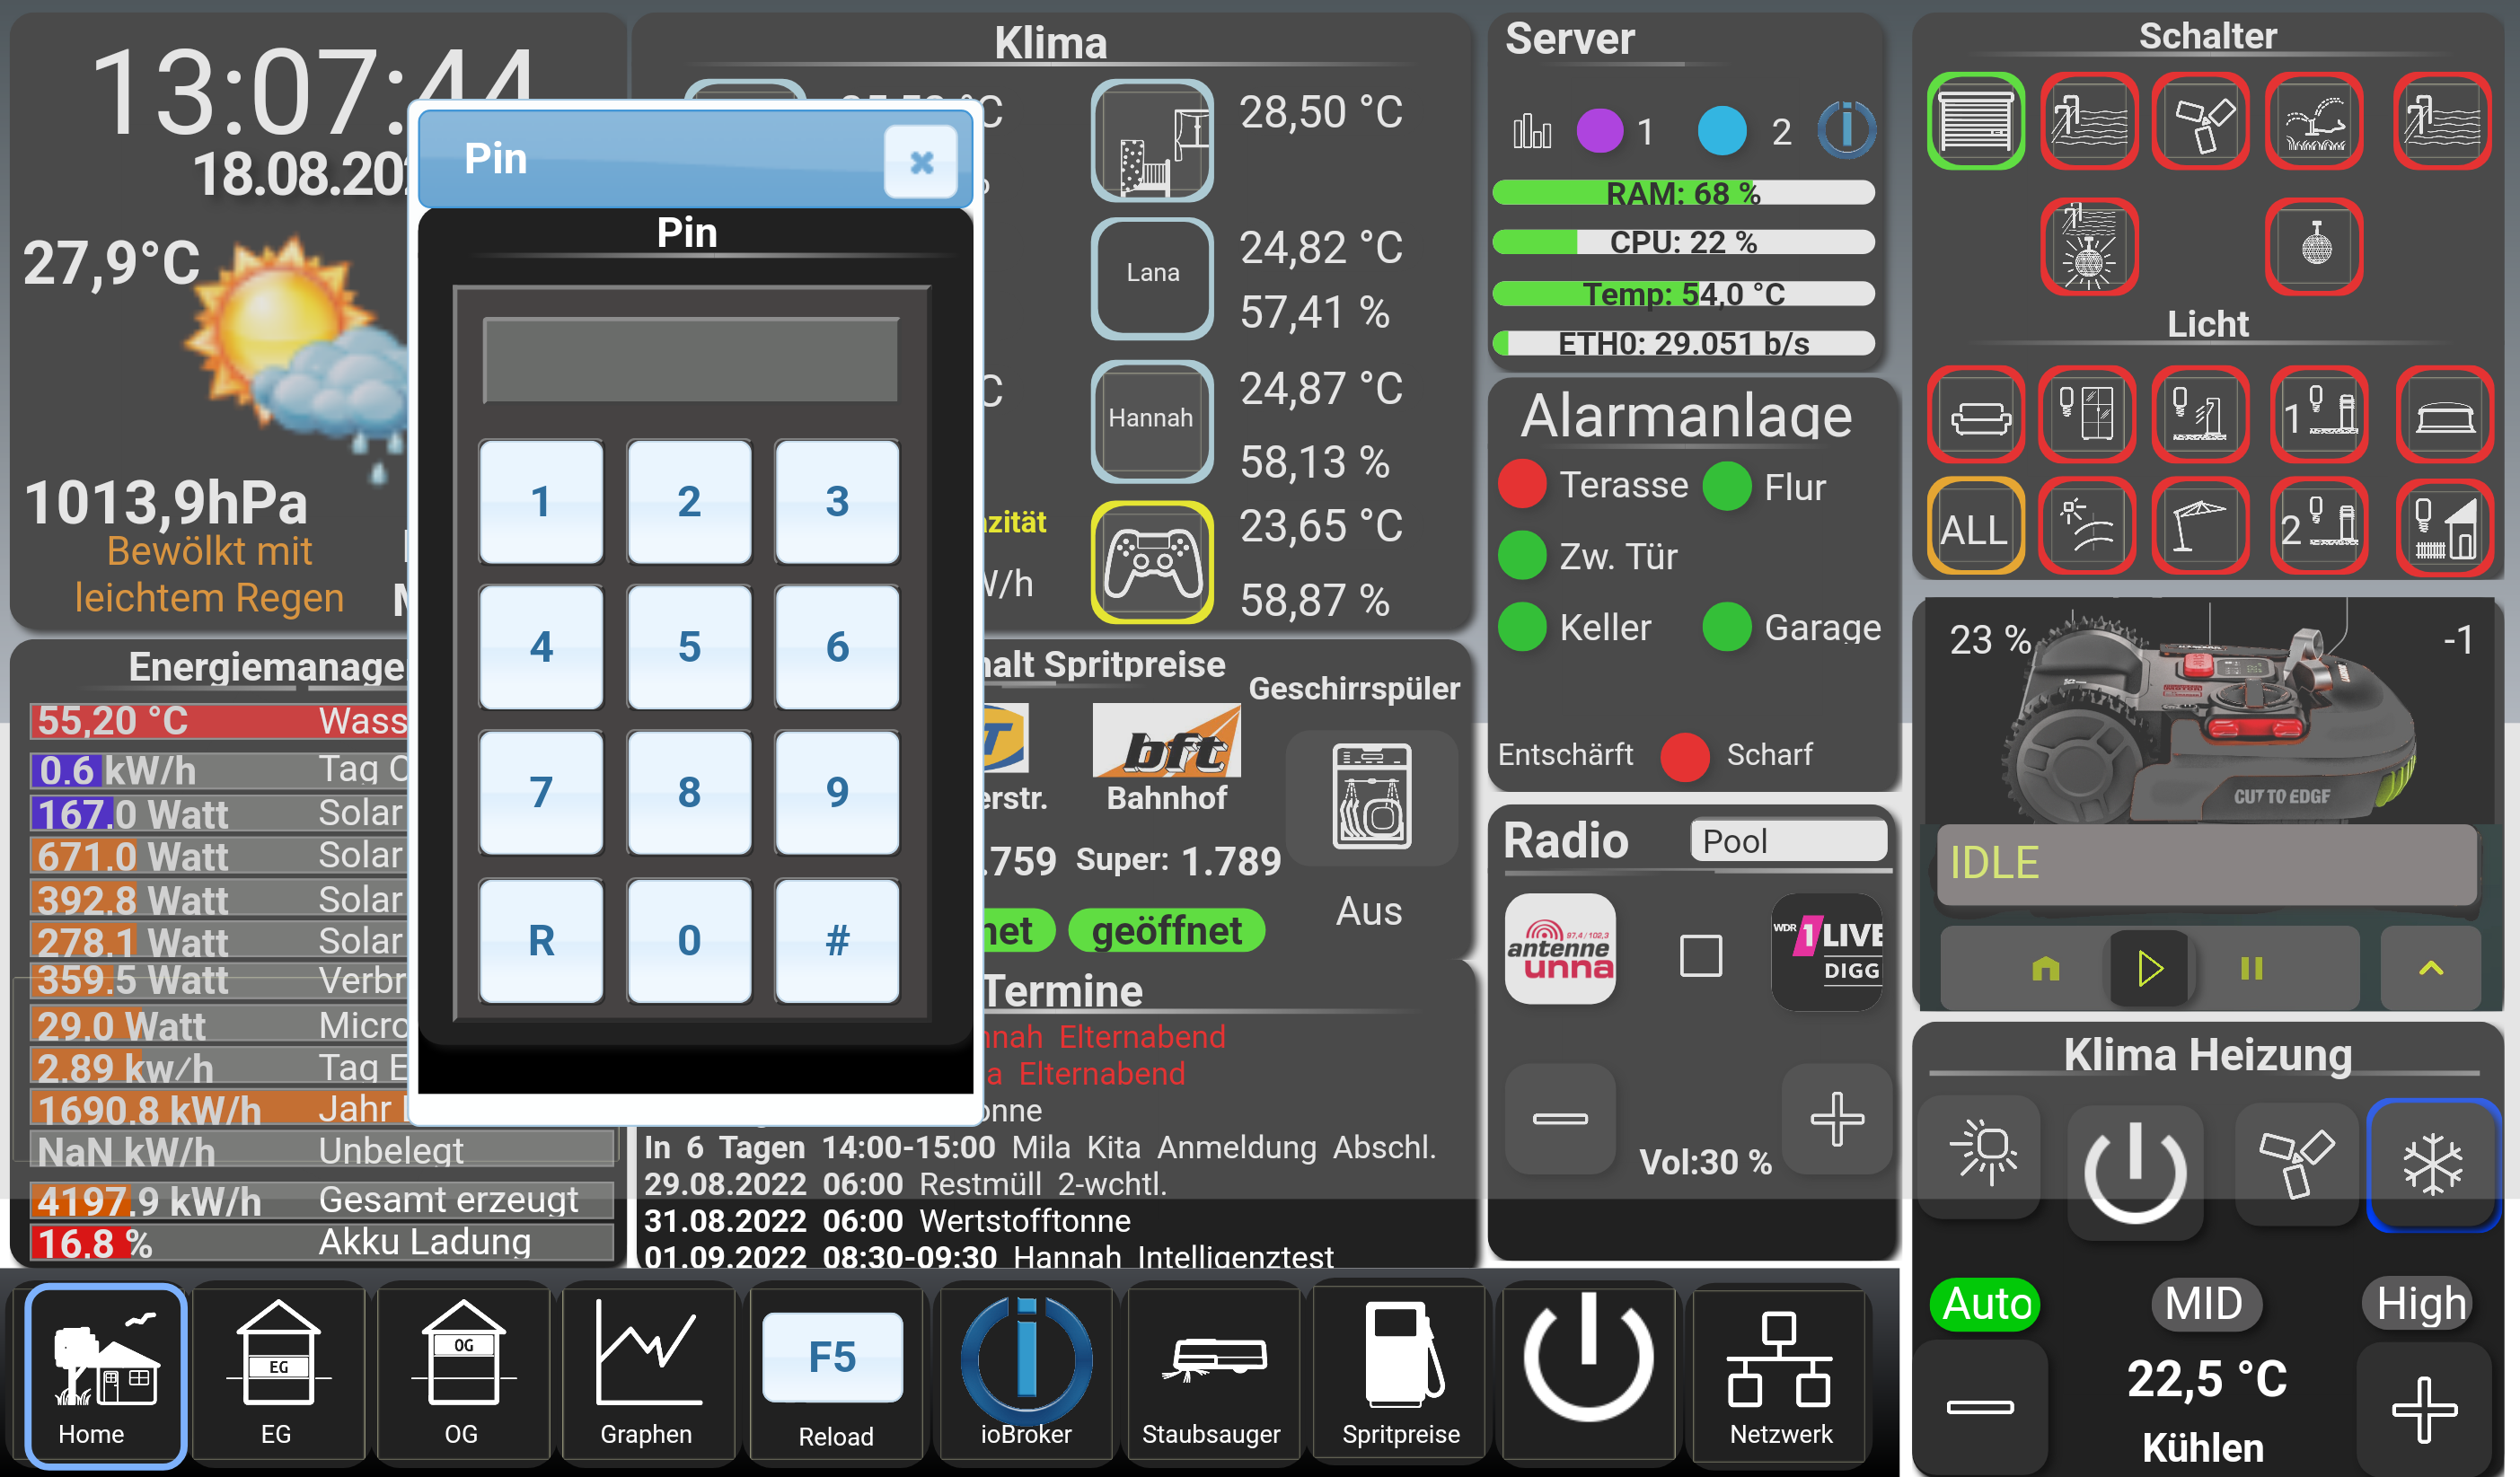Start the mower with the play button
Viewport: 2520px width, 1477px height.
click(x=2148, y=968)
